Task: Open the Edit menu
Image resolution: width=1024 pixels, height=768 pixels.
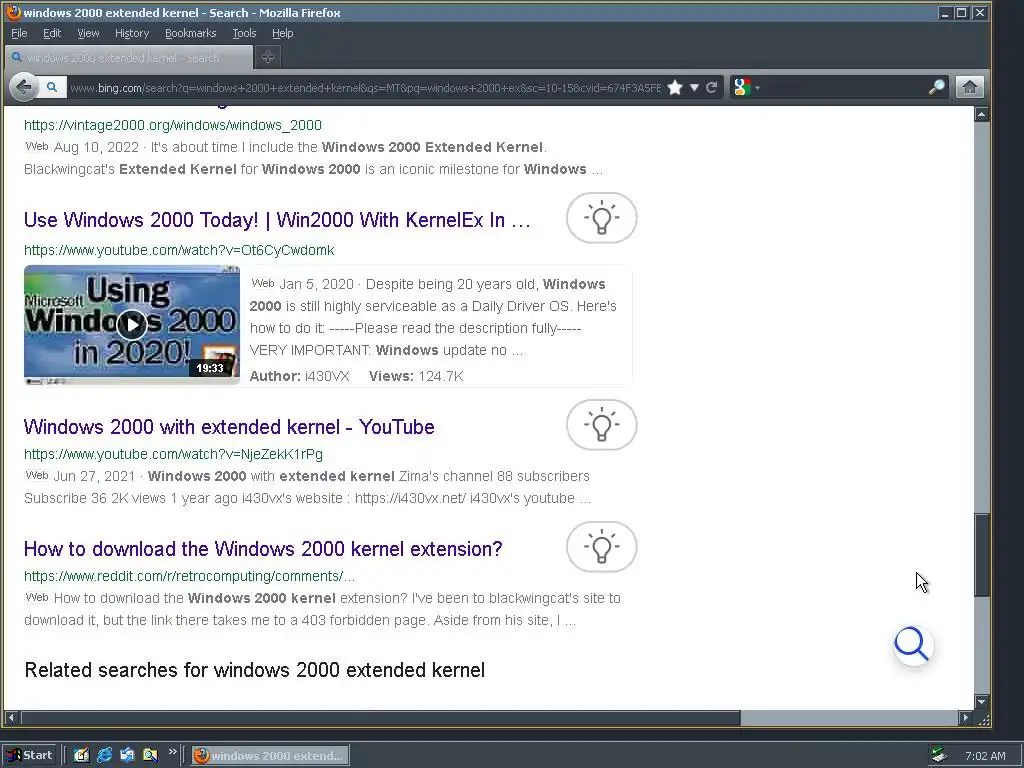Action: 52,33
